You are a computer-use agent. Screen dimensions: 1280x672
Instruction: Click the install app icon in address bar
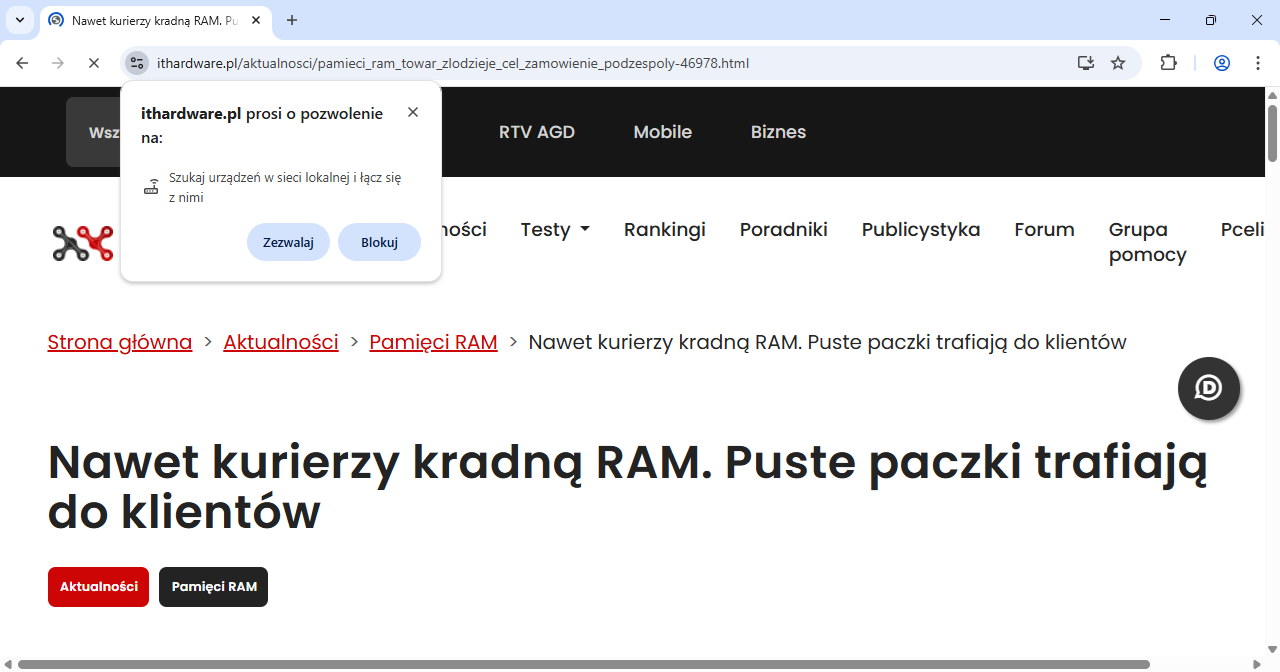coord(1086,63)
